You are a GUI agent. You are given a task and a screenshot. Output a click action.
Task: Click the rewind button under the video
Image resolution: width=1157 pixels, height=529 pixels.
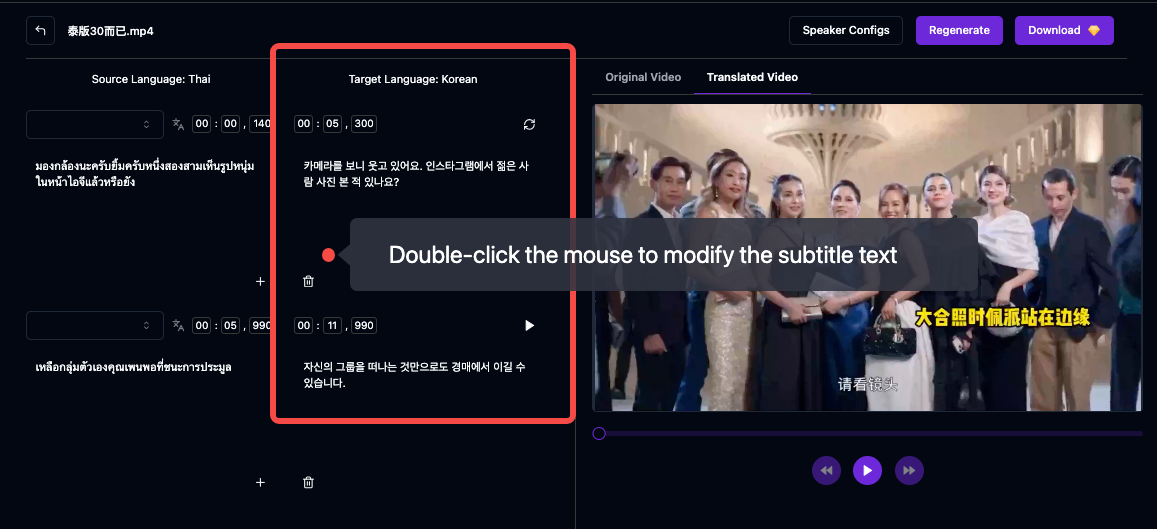[826, 470]
